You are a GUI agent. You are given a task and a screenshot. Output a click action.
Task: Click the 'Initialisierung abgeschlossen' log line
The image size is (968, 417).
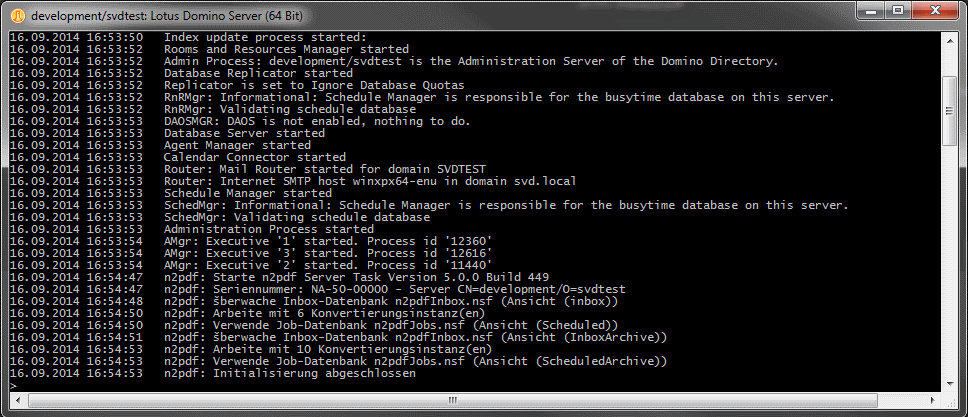coord(290,374)
